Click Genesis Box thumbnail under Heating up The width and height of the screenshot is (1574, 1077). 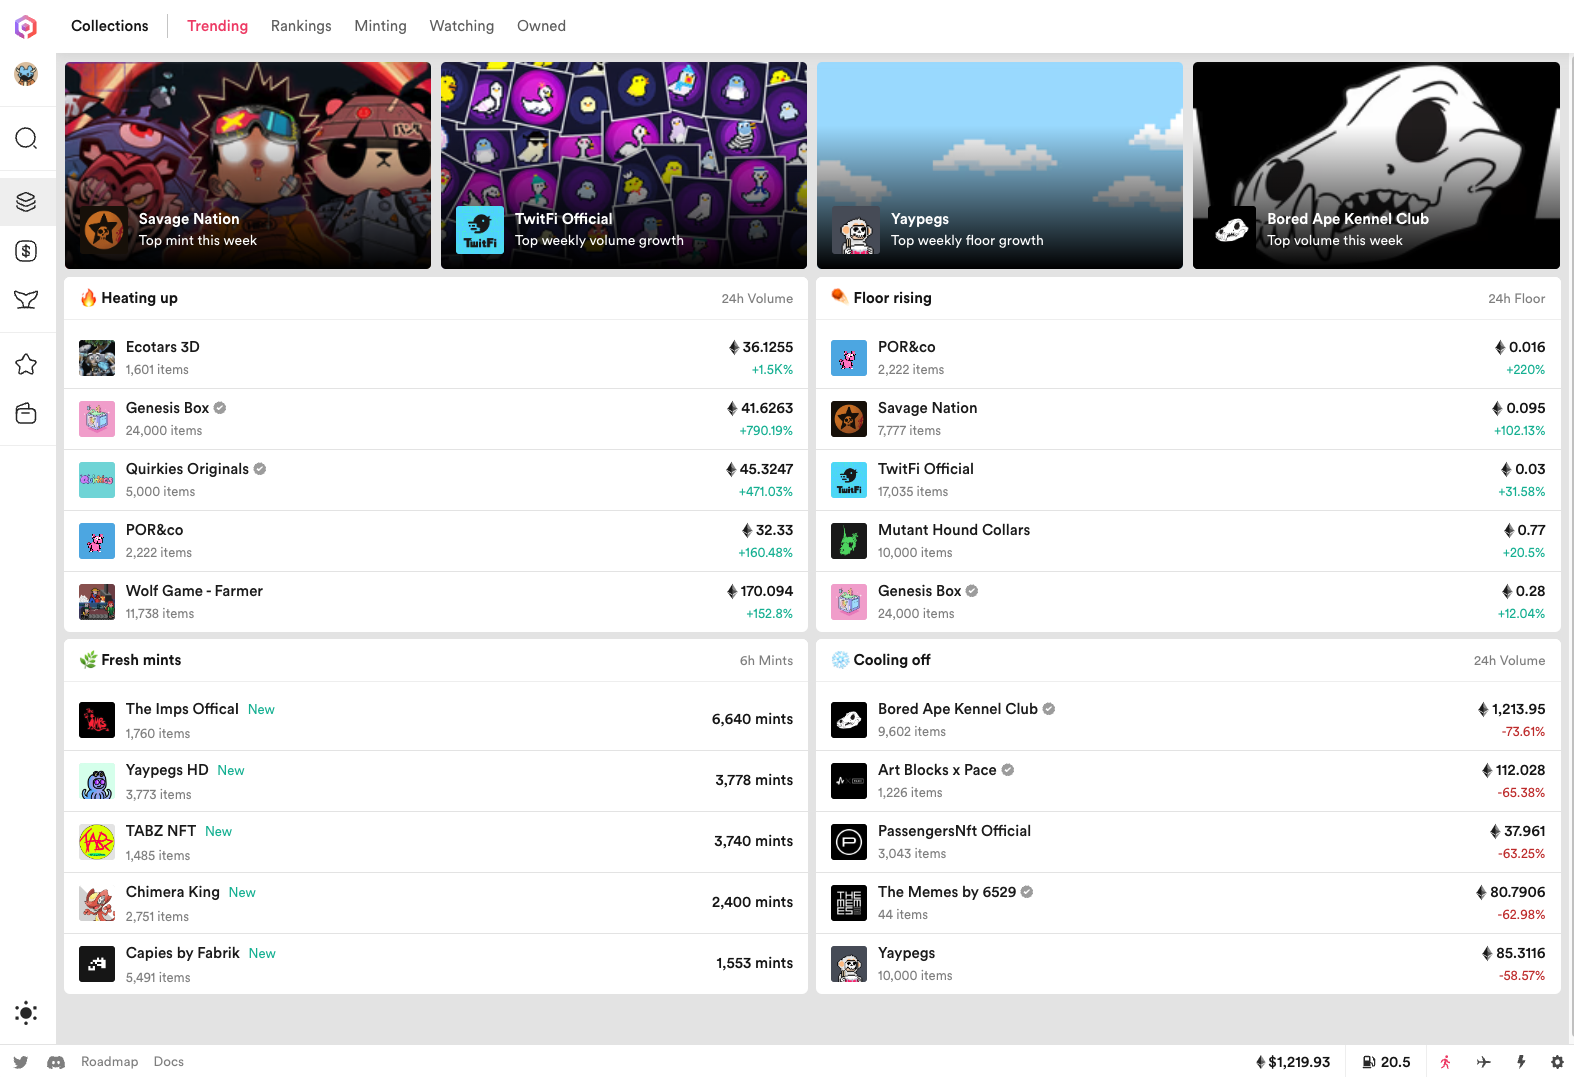coord(97,419)
